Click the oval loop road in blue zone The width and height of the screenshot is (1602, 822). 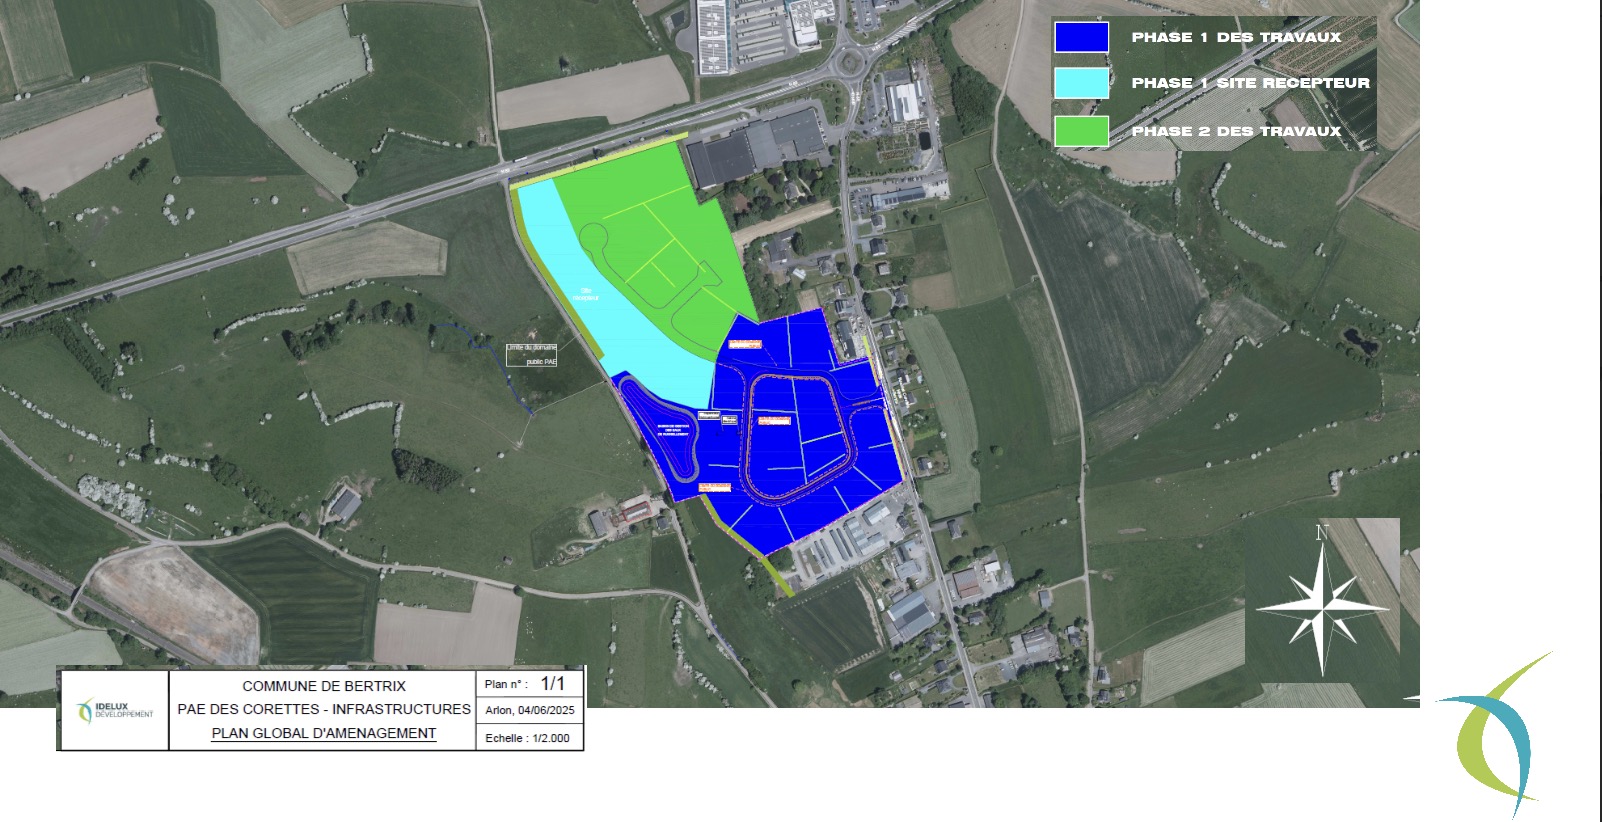pyautogui.click(x=798, y=433)
